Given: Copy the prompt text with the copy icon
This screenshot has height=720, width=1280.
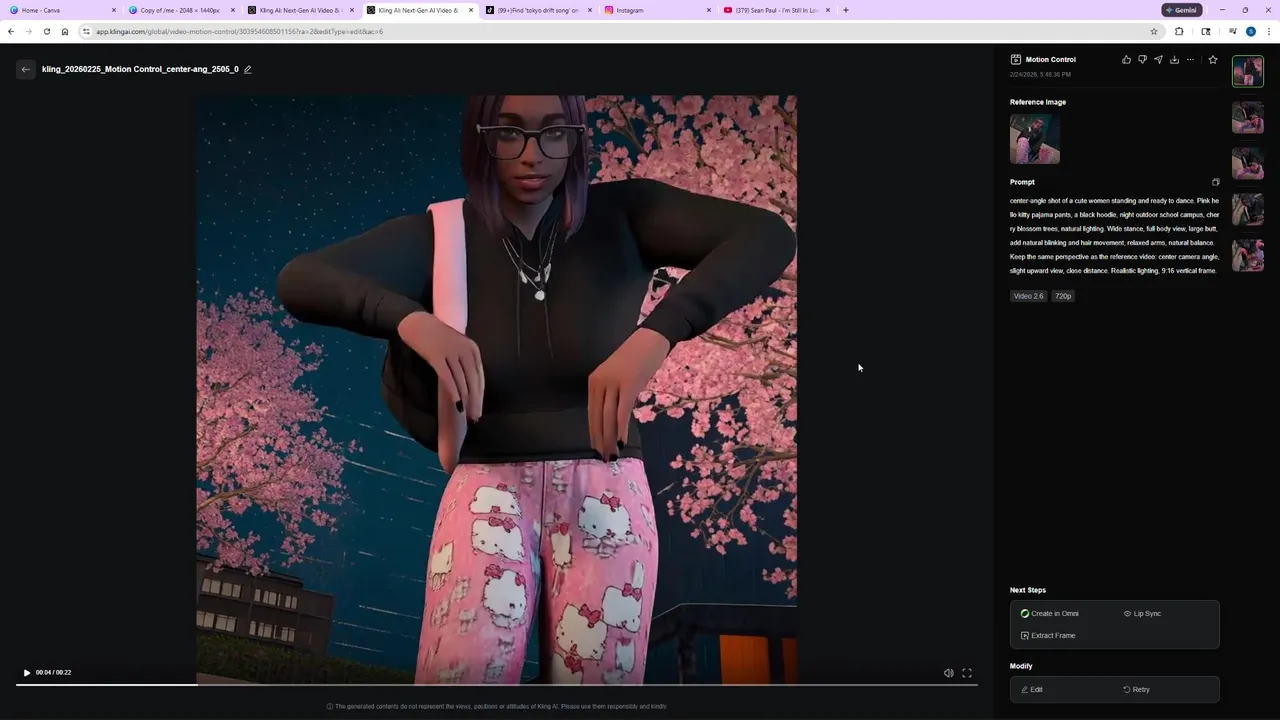Looking at the screenshot, I should (x=1215, y=182).
